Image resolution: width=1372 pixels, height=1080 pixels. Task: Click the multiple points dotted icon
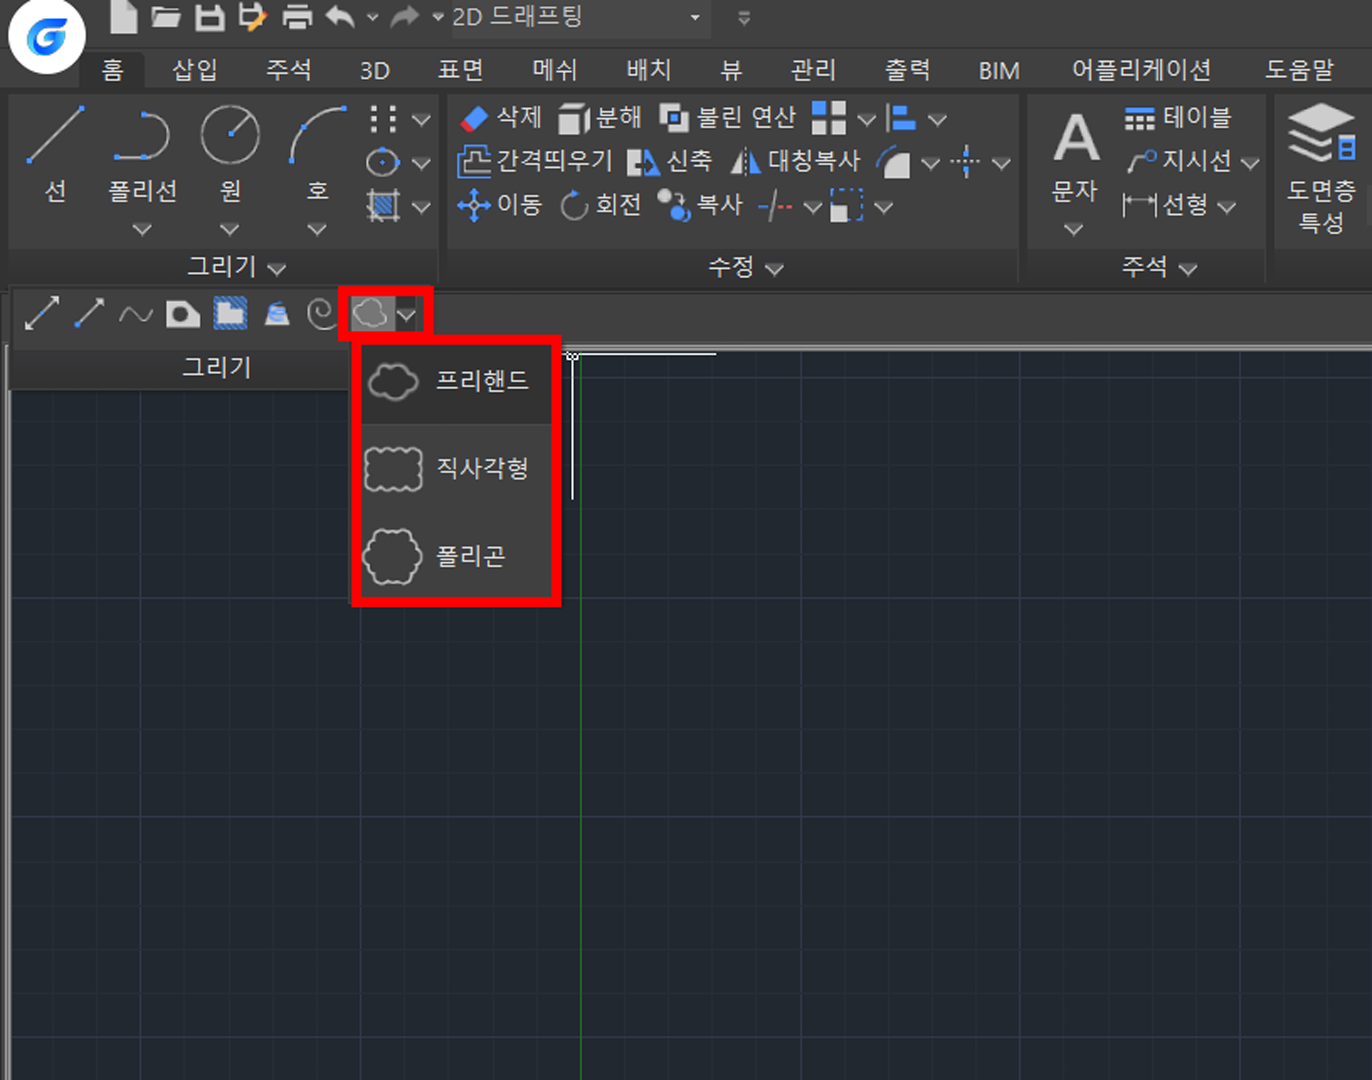point(383,119)
